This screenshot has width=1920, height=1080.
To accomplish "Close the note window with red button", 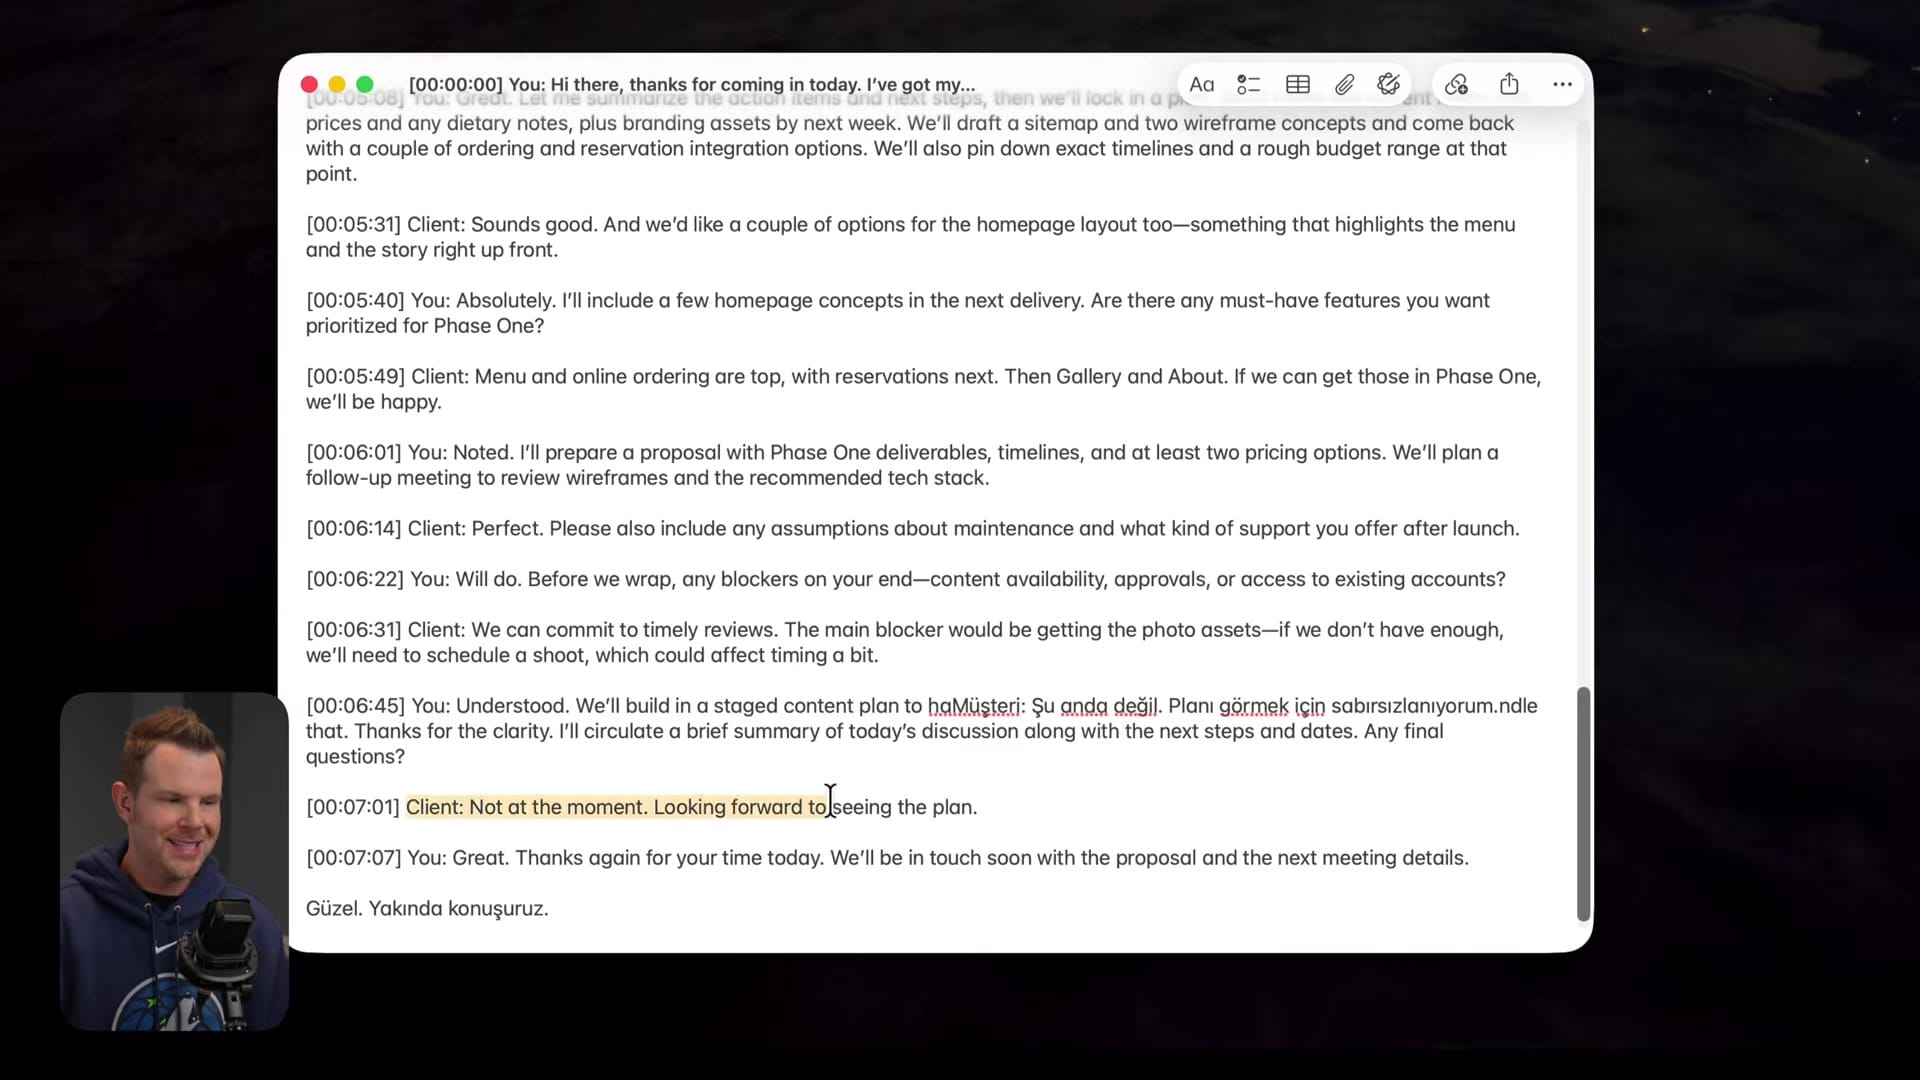I will point(310,85).
